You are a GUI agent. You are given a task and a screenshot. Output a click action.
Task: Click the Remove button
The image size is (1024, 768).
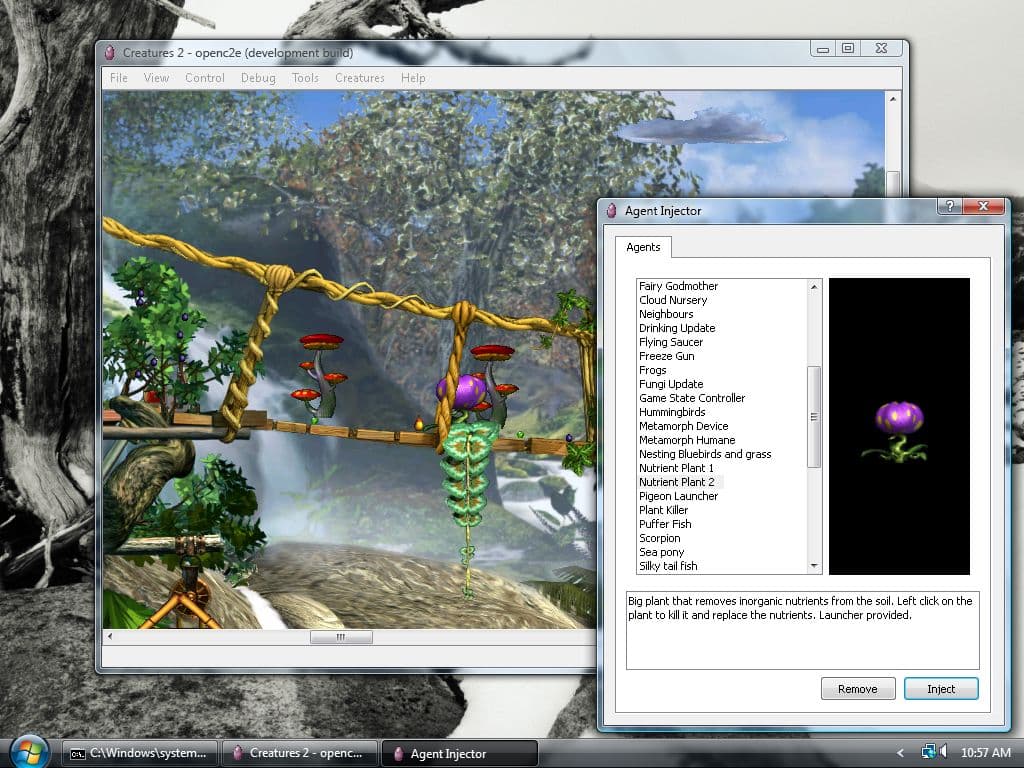point(857,688)
